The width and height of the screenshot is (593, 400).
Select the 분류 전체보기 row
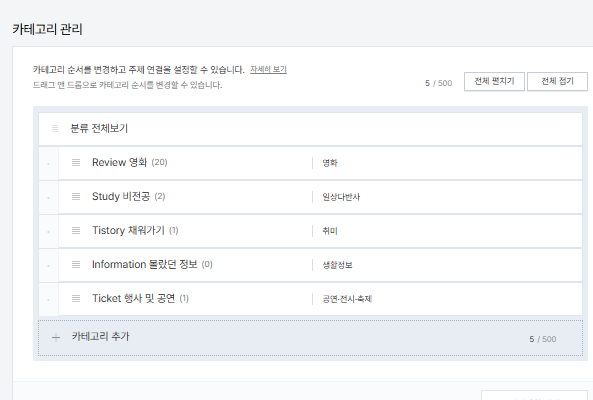[x=310, y=129]
